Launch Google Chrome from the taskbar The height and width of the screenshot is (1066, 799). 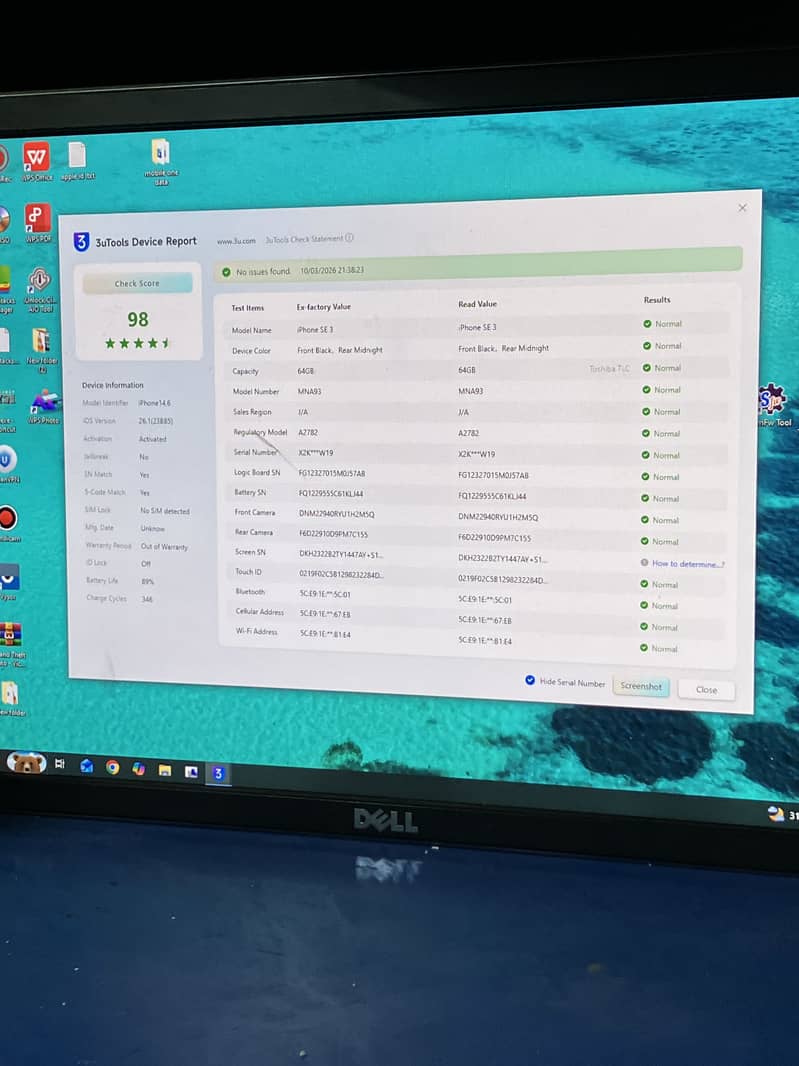tap(113, 768)
